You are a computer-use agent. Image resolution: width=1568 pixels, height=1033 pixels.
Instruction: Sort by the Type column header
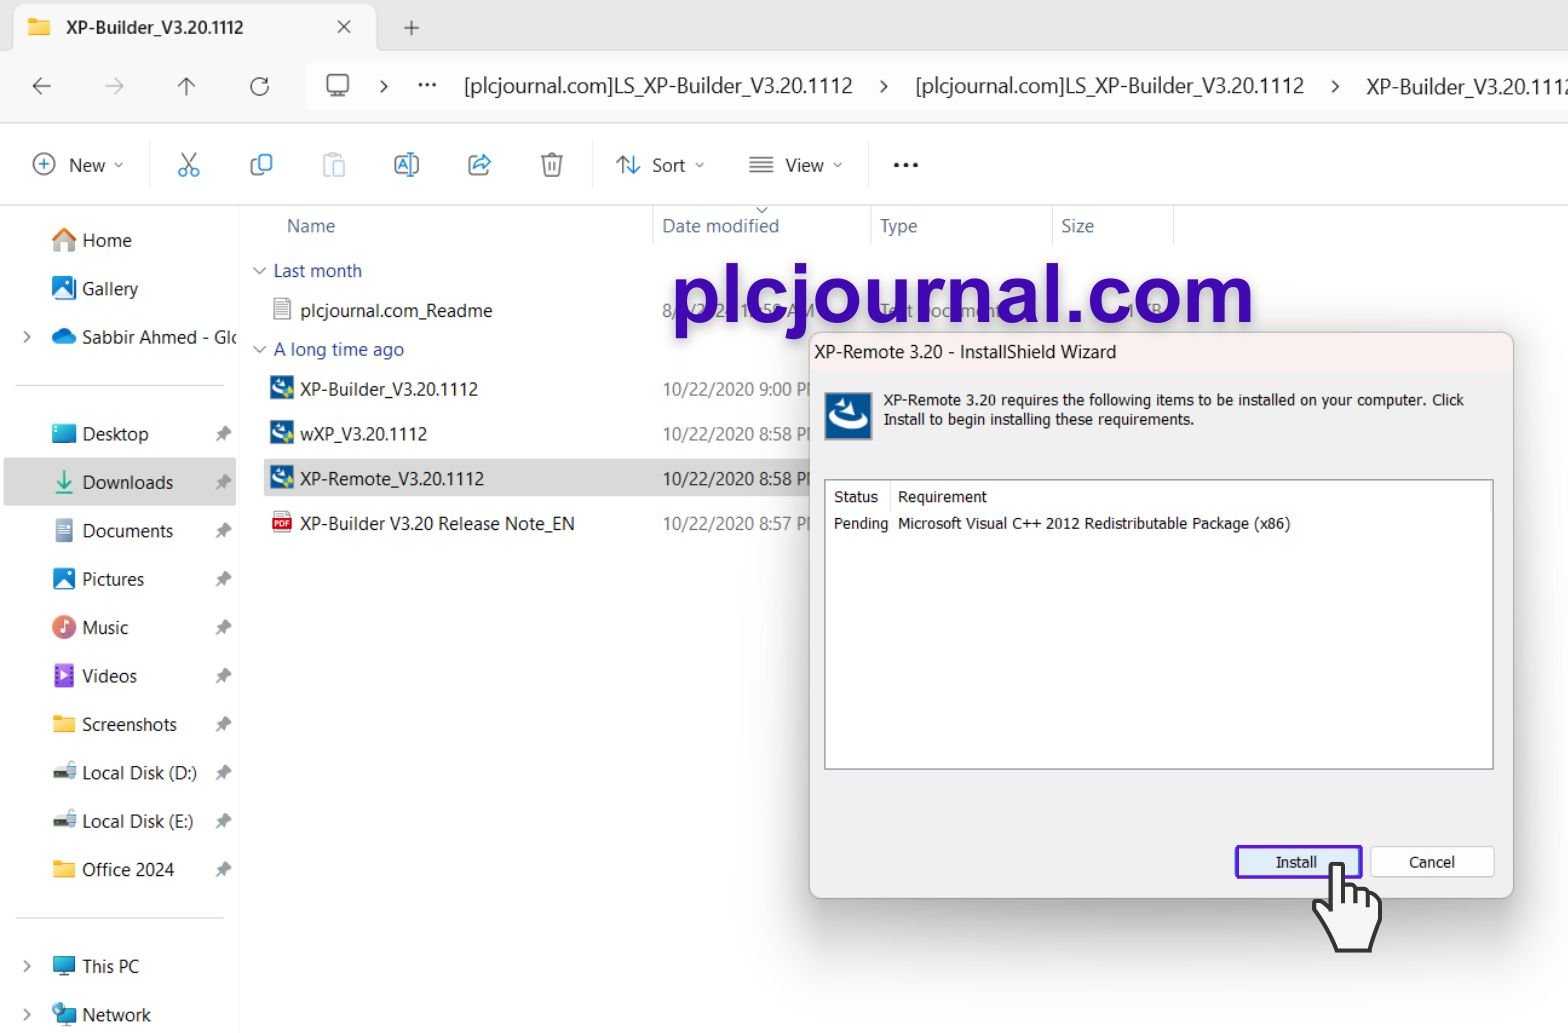(x=898, y=226)
